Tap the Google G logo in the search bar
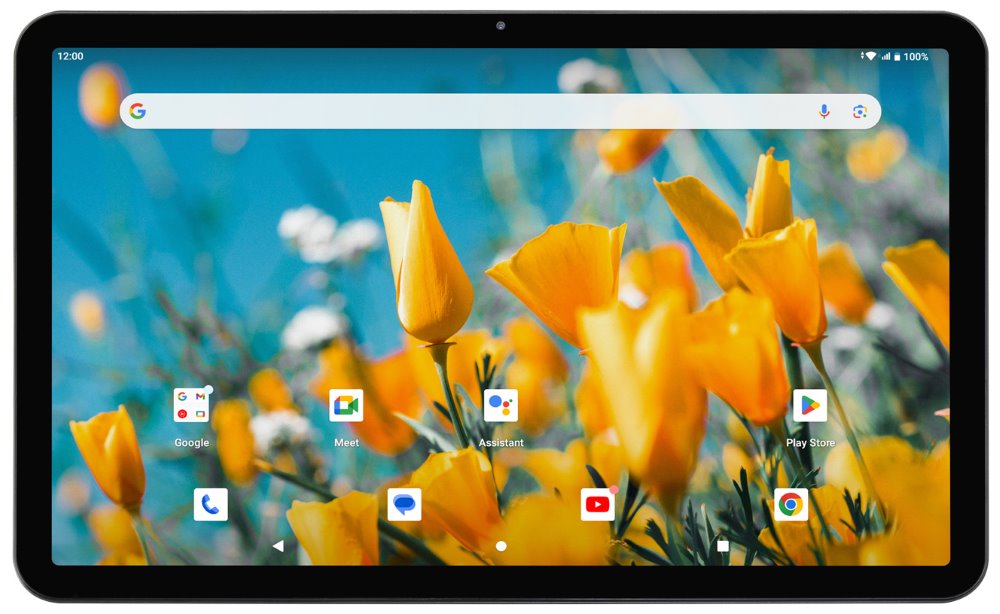 coord(137,111)
